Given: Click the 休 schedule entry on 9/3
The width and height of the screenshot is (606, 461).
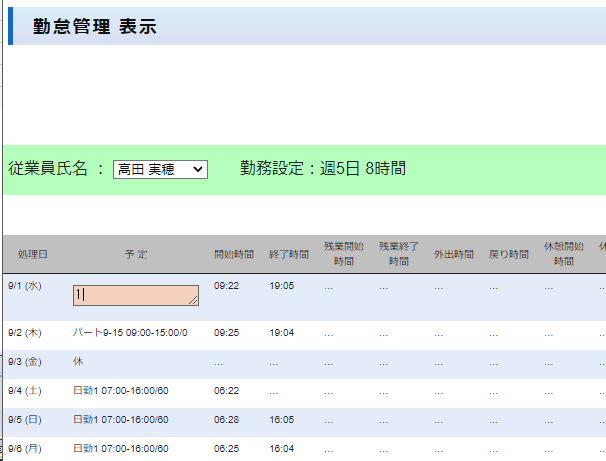Looking at the screenshot, I should 78,360.
